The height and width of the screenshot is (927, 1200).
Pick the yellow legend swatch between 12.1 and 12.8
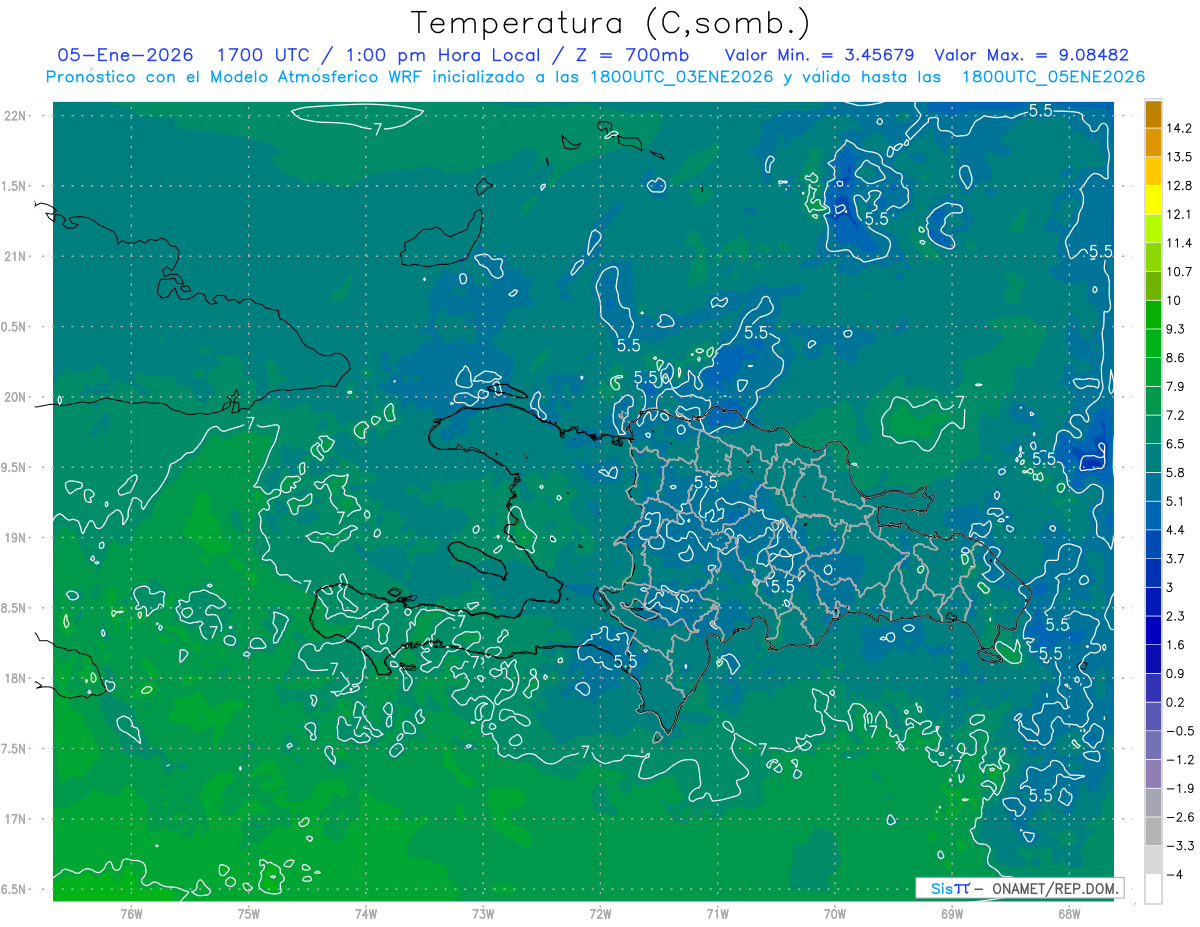pyautogui.click(x=1153, y=200)
